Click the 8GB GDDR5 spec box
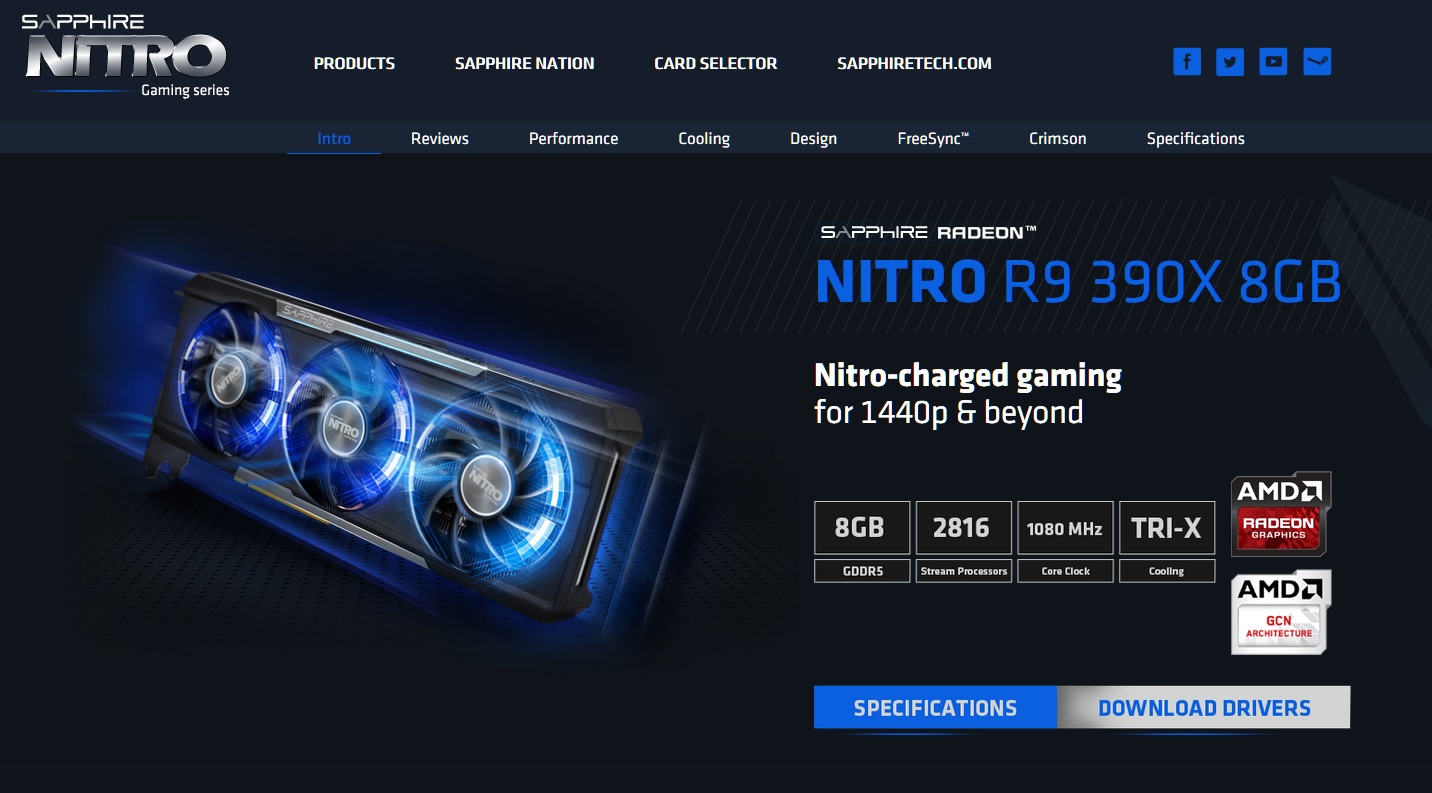Image resolution: width=1432 pixels, height=793 pixels. [862, 542]
